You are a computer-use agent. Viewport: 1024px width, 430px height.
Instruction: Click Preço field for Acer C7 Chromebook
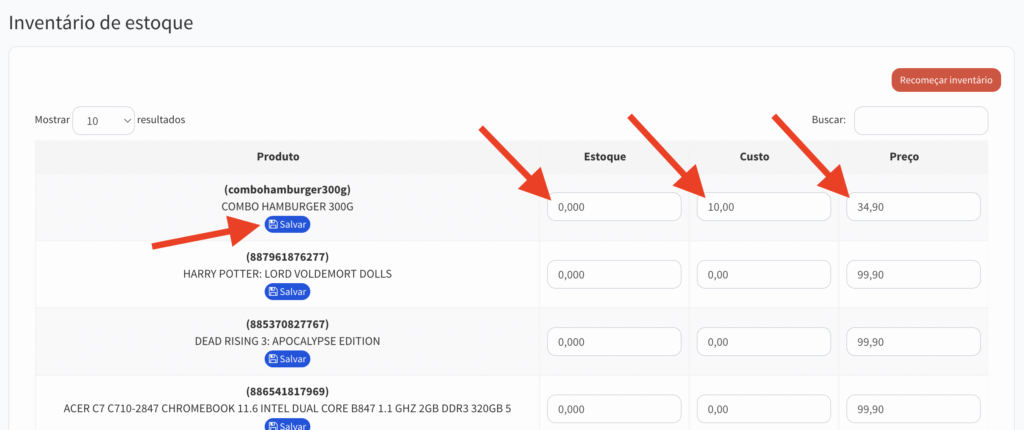click(912, 409)
